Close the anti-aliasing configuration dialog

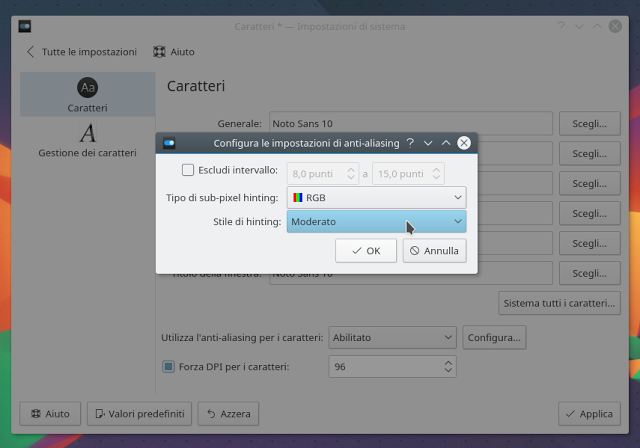[464, 143]
